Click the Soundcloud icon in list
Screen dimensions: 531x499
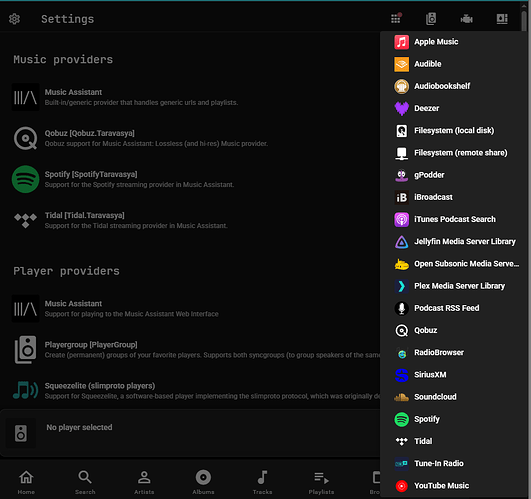[402, 397]
